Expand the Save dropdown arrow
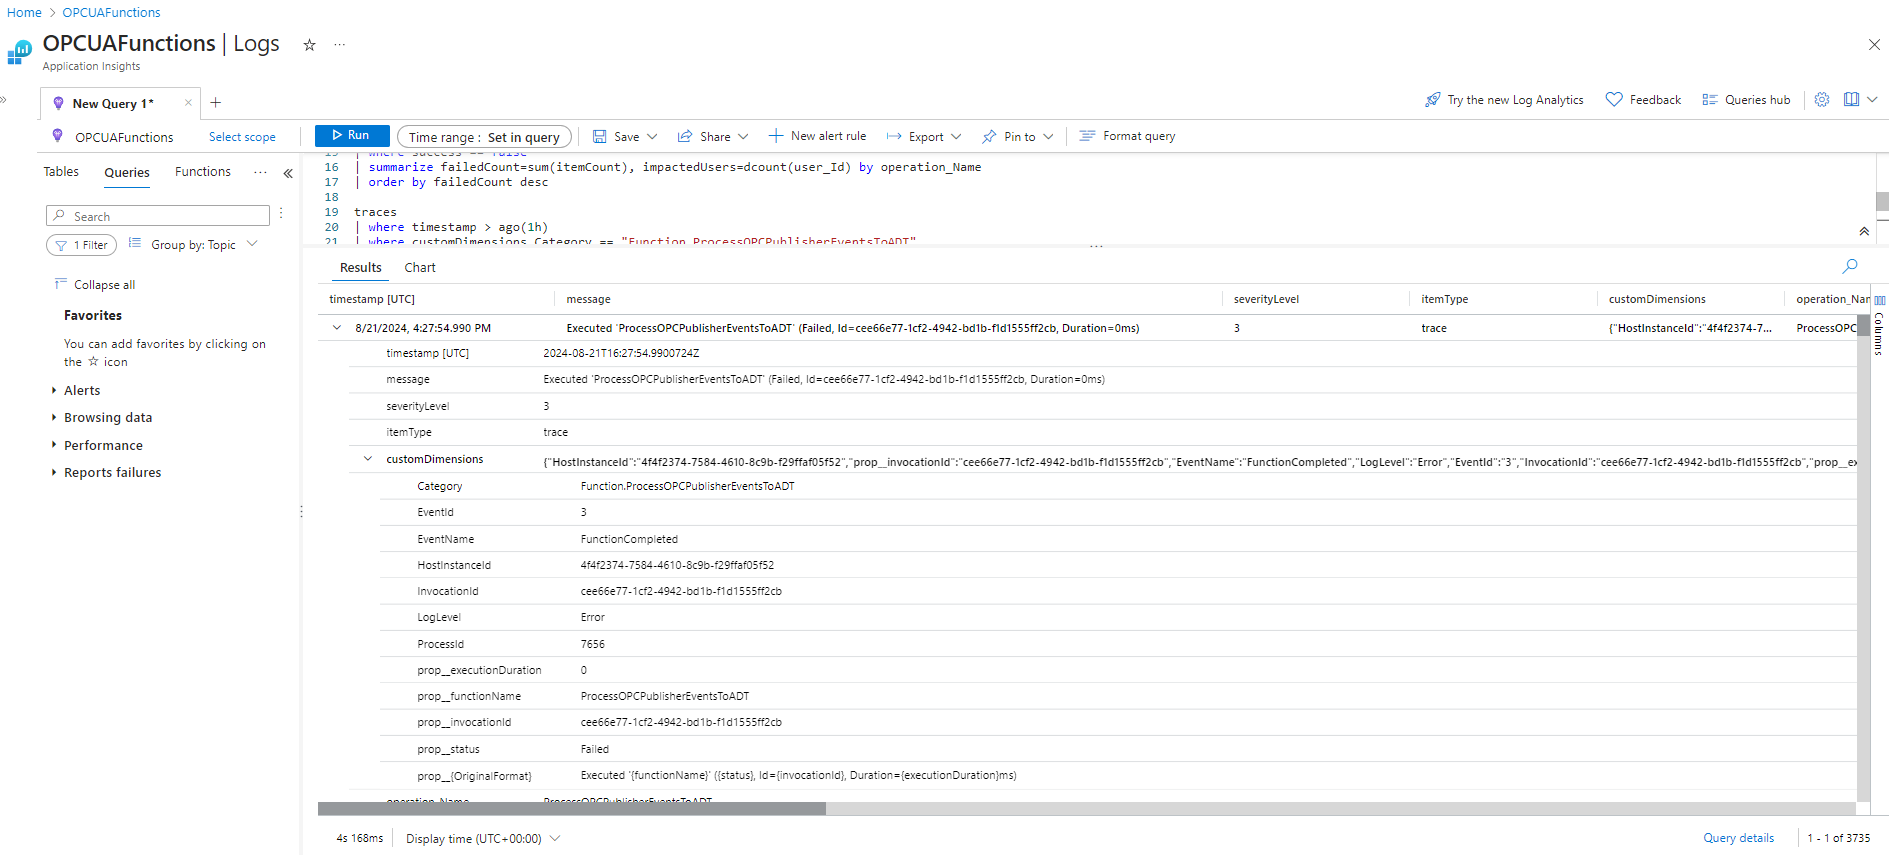 [x=652, y=137]
